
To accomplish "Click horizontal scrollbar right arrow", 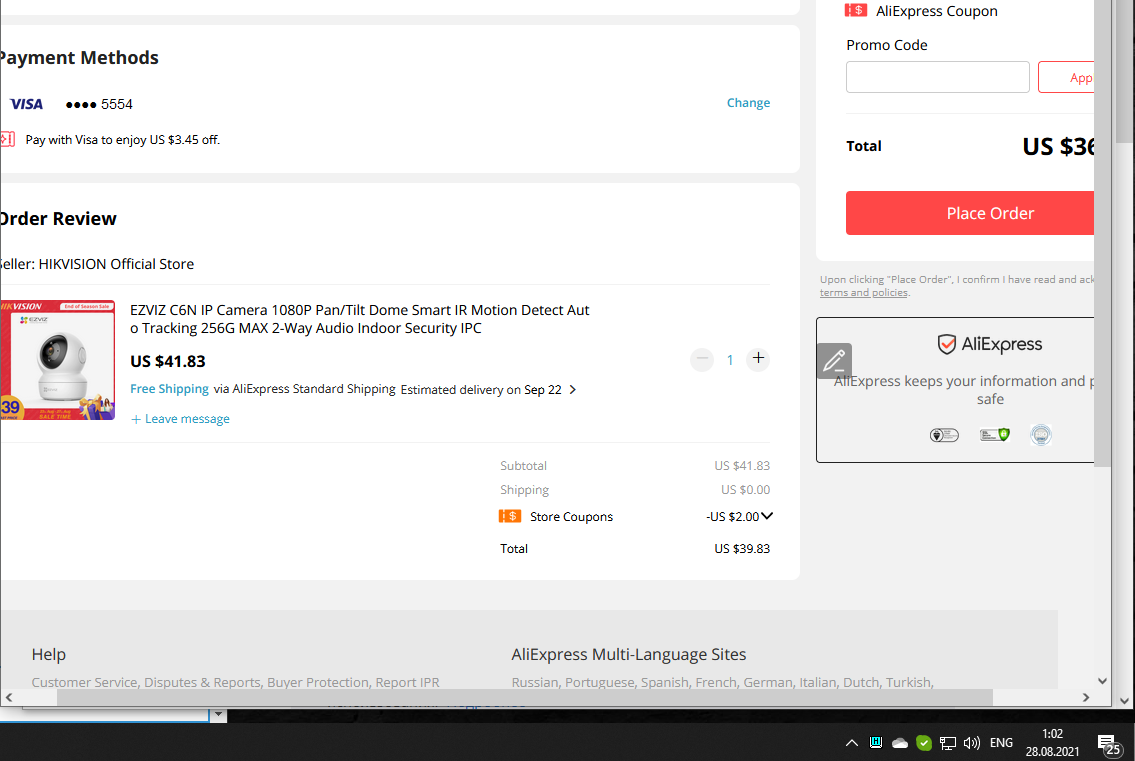I will pyautogui.click(x=1086, y=697).
